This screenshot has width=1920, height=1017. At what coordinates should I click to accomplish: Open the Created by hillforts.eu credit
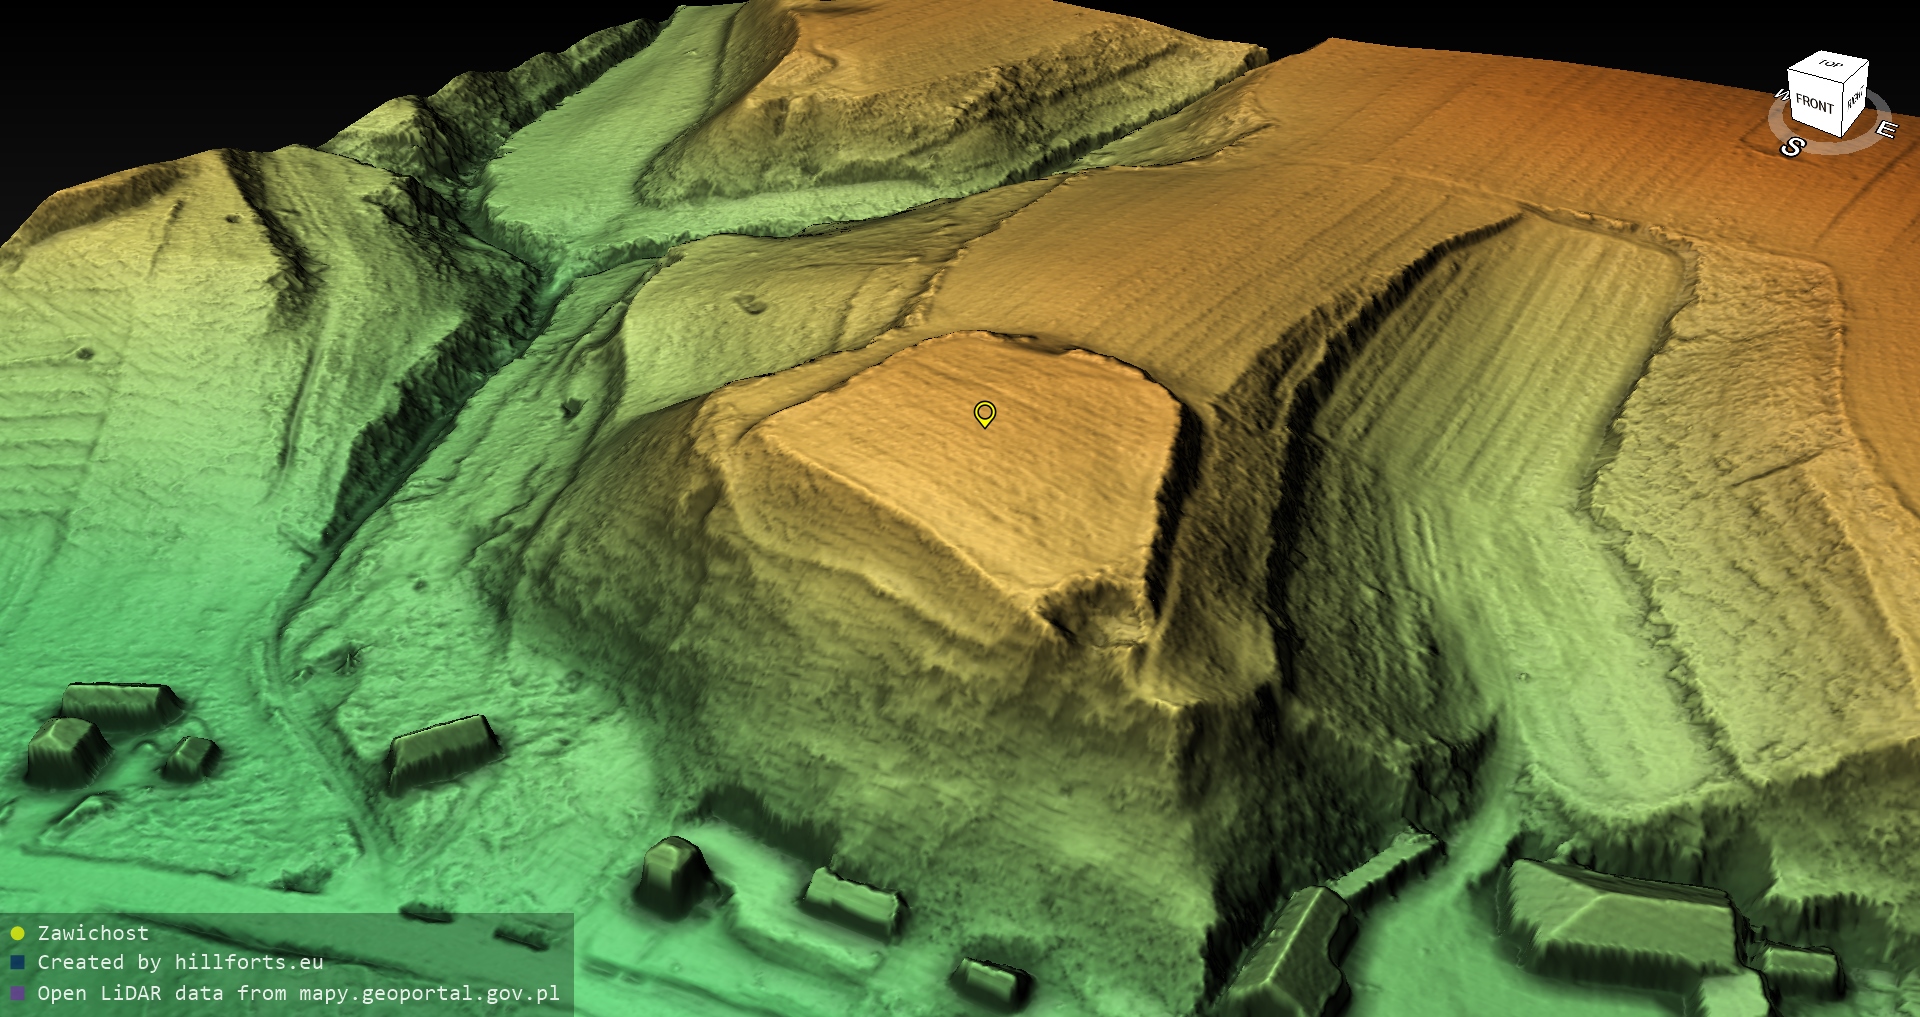[180, 962]
